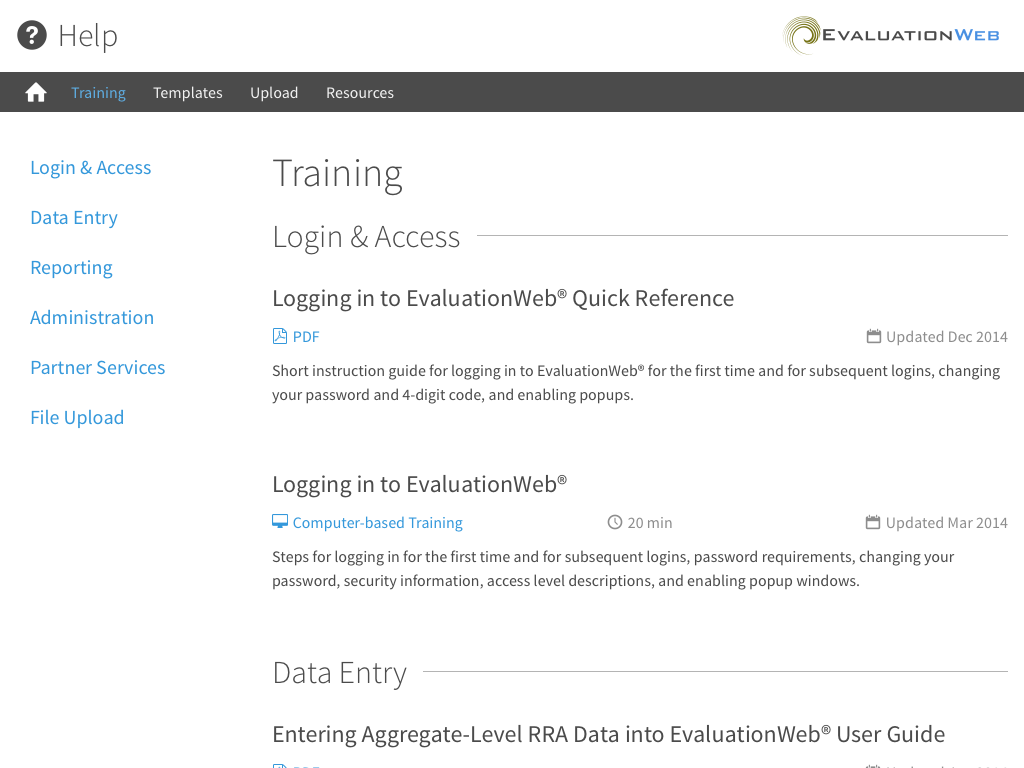Open the Reporting sidebar link
This screenshot has width=1024, height=768.
pyautogui.click(x=71, y=268)
